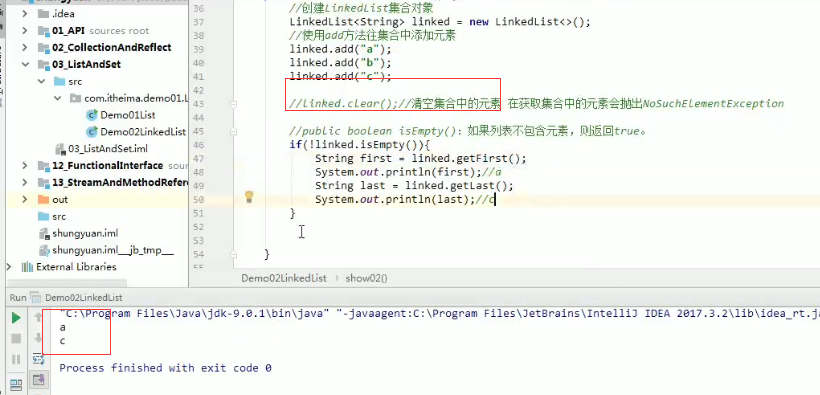Click the java command line in console

(x=439, y=314)
